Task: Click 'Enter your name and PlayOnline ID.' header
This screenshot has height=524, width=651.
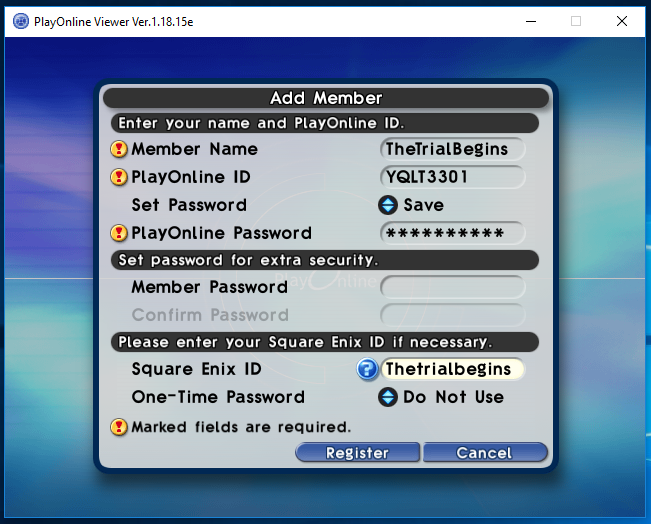Action: [325, 123]
